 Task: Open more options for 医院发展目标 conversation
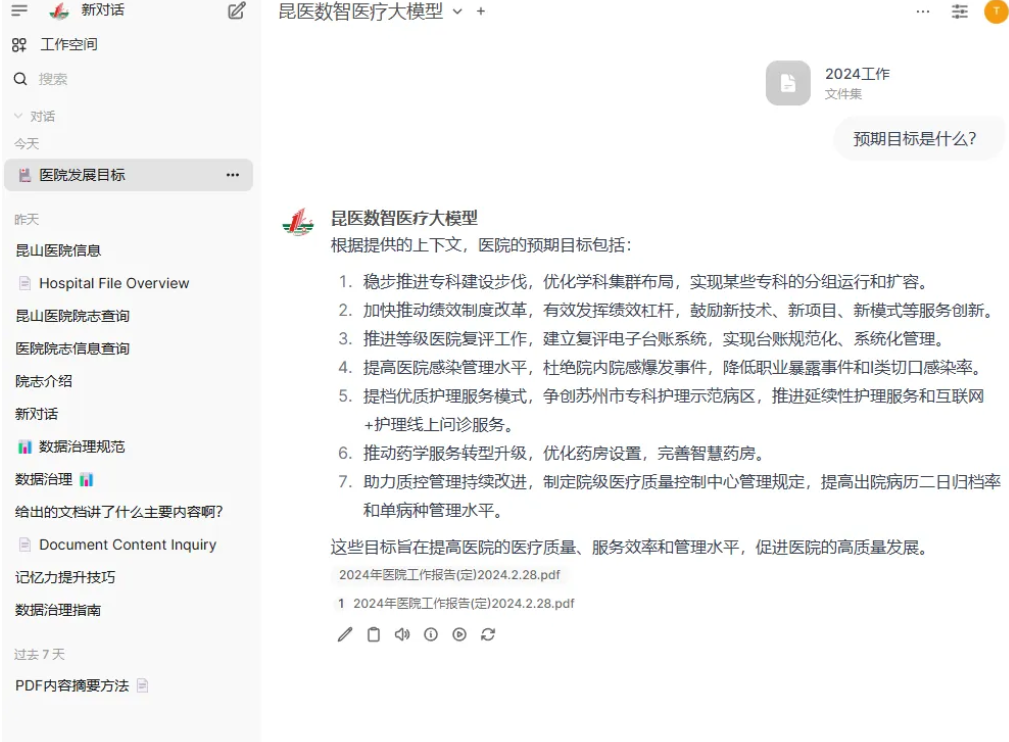click(233, 174)
